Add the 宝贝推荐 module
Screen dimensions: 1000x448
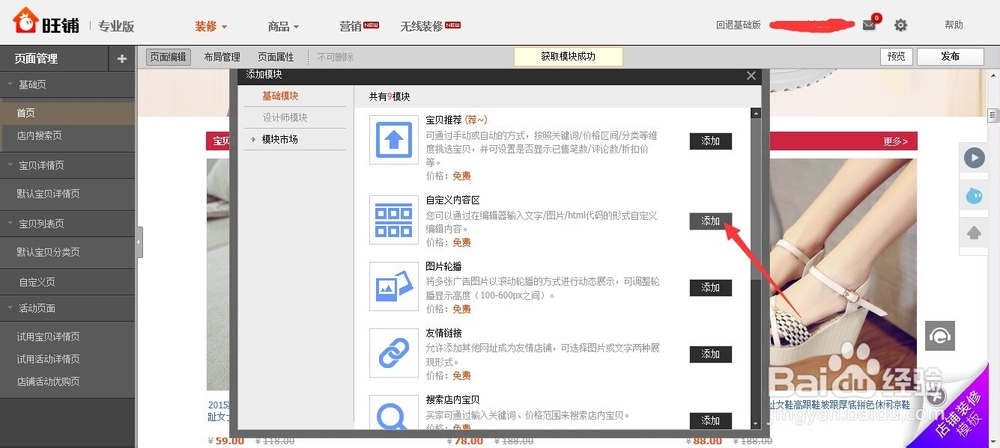pos(710,141)
